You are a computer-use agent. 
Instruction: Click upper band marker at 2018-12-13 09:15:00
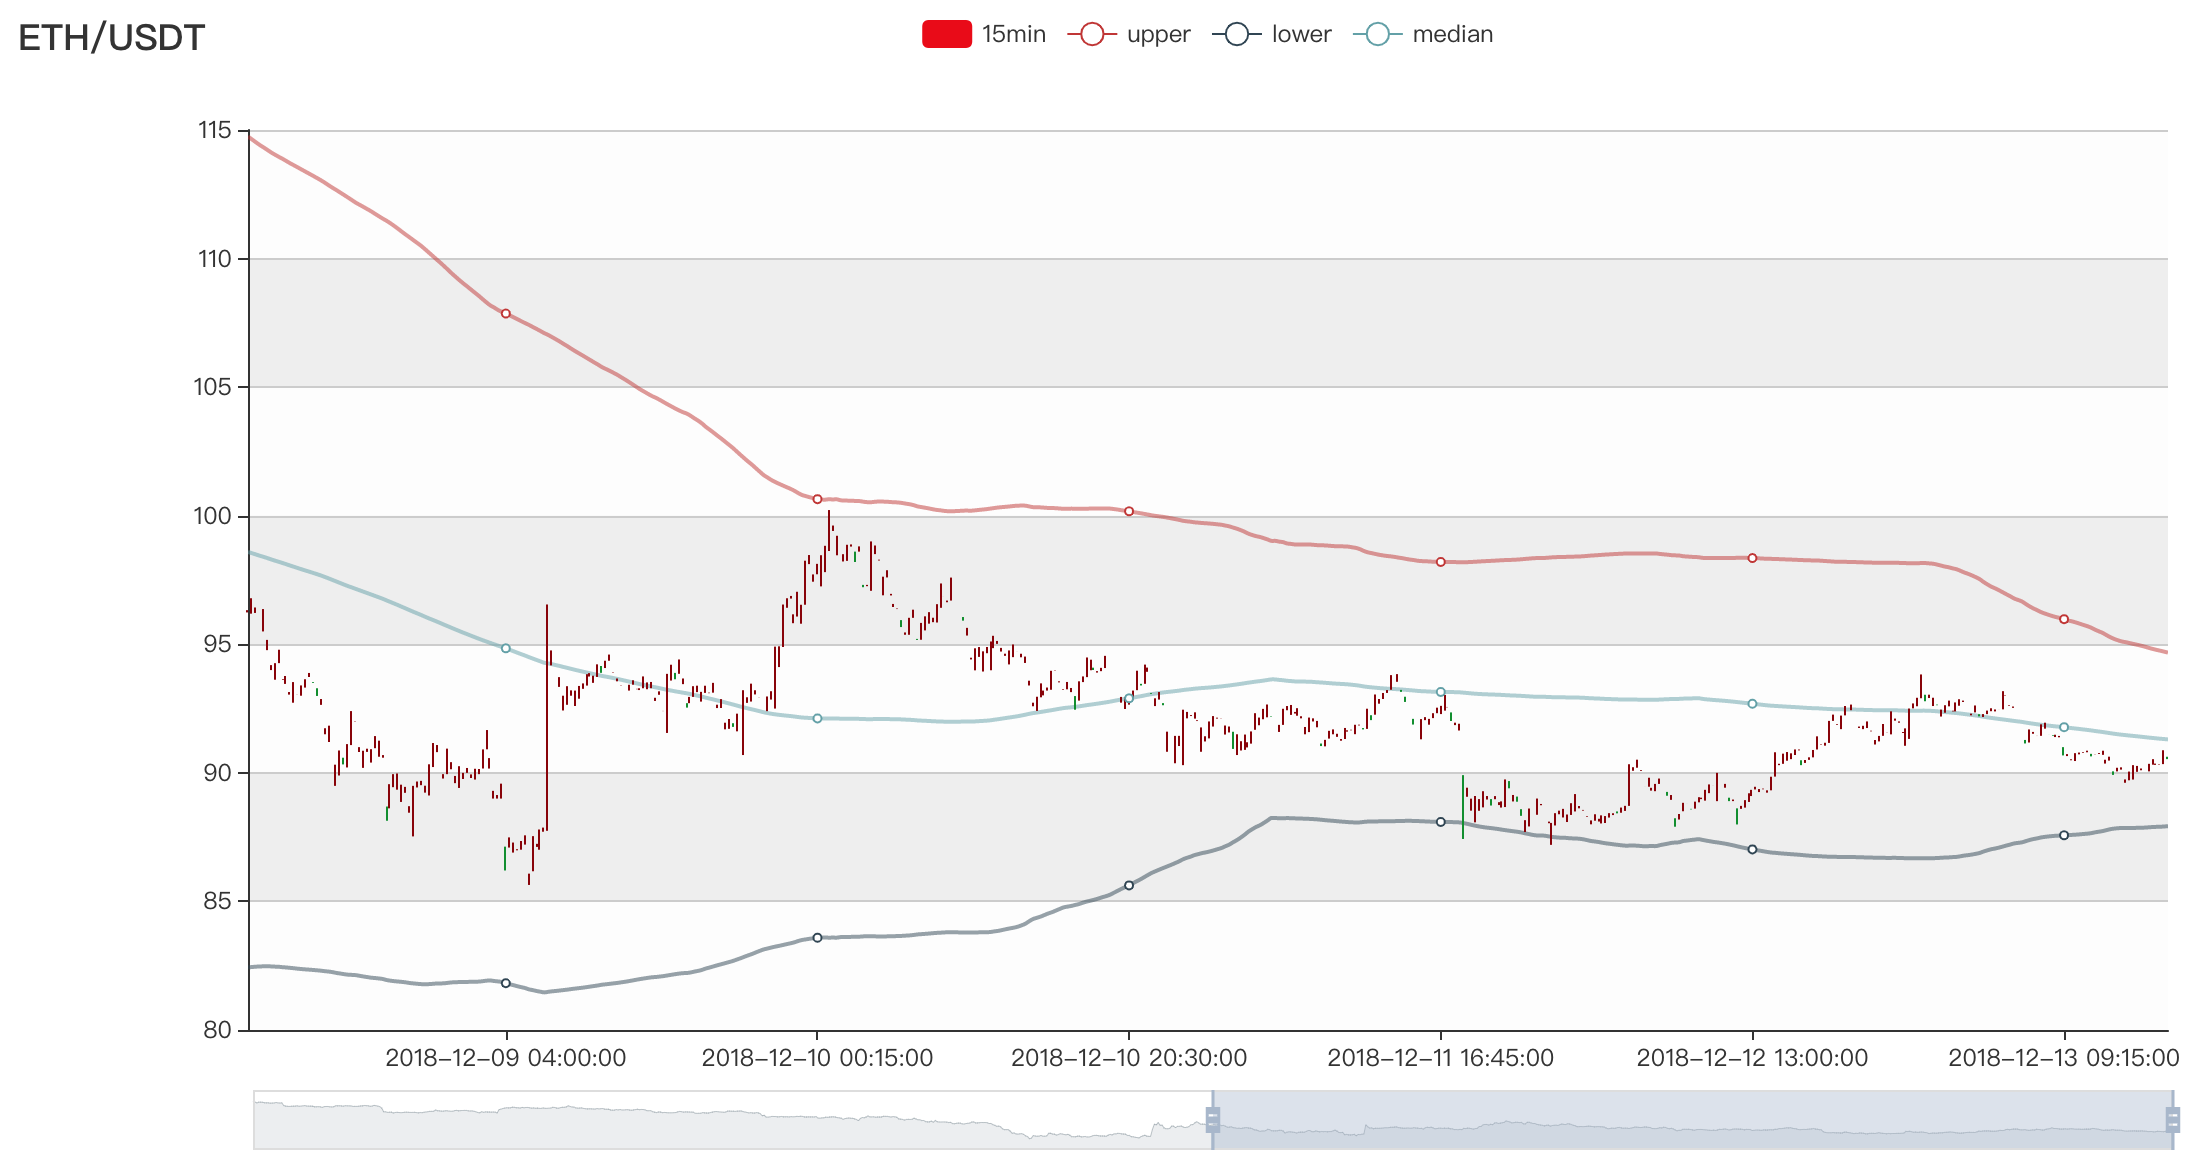pyautogui.click(x=2064, y=619)
